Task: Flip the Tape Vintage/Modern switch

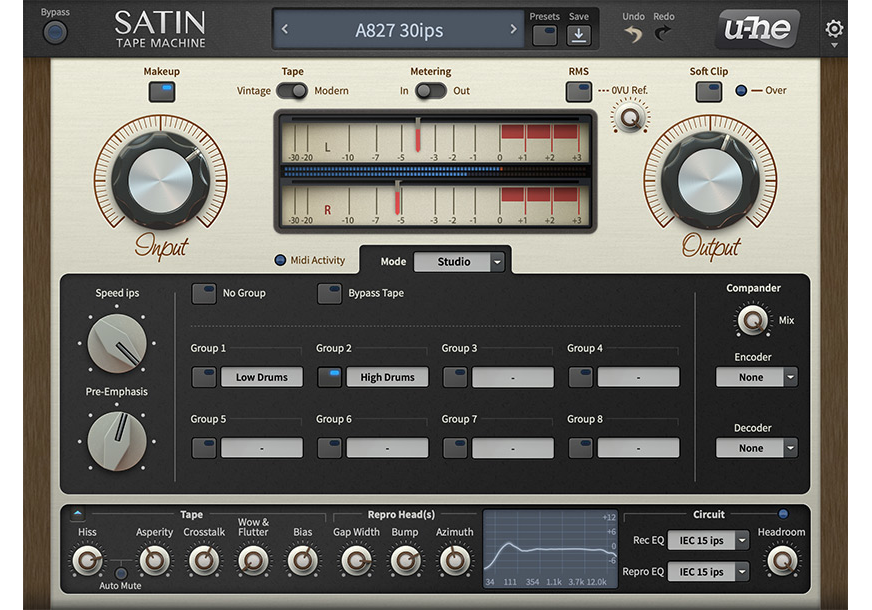Action: point(292,91)
